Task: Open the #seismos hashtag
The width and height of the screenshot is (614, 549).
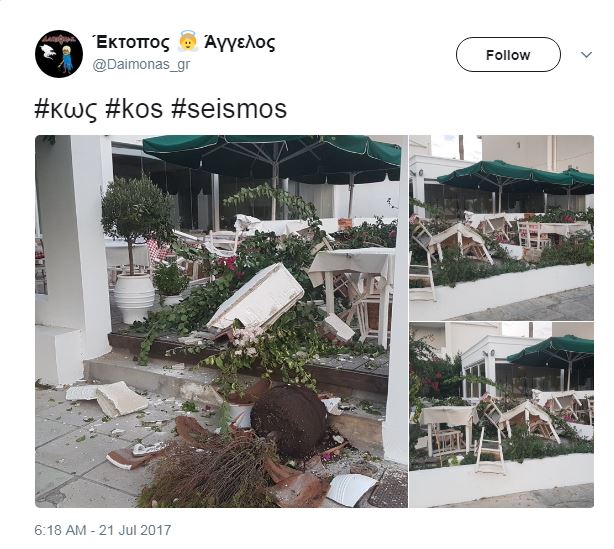Action: pos(229,109)
